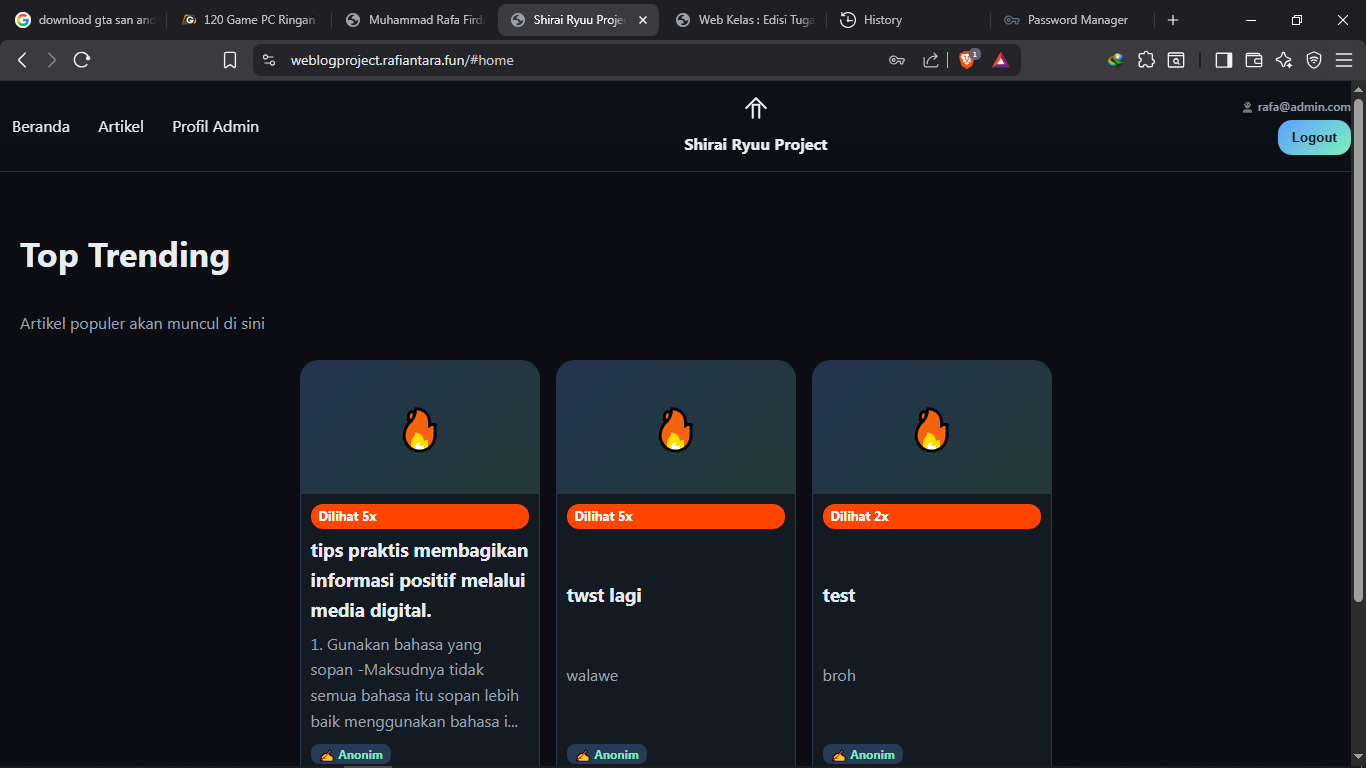Click the IDM extension globe icon
The image size is (1366, 768).
1115,60
